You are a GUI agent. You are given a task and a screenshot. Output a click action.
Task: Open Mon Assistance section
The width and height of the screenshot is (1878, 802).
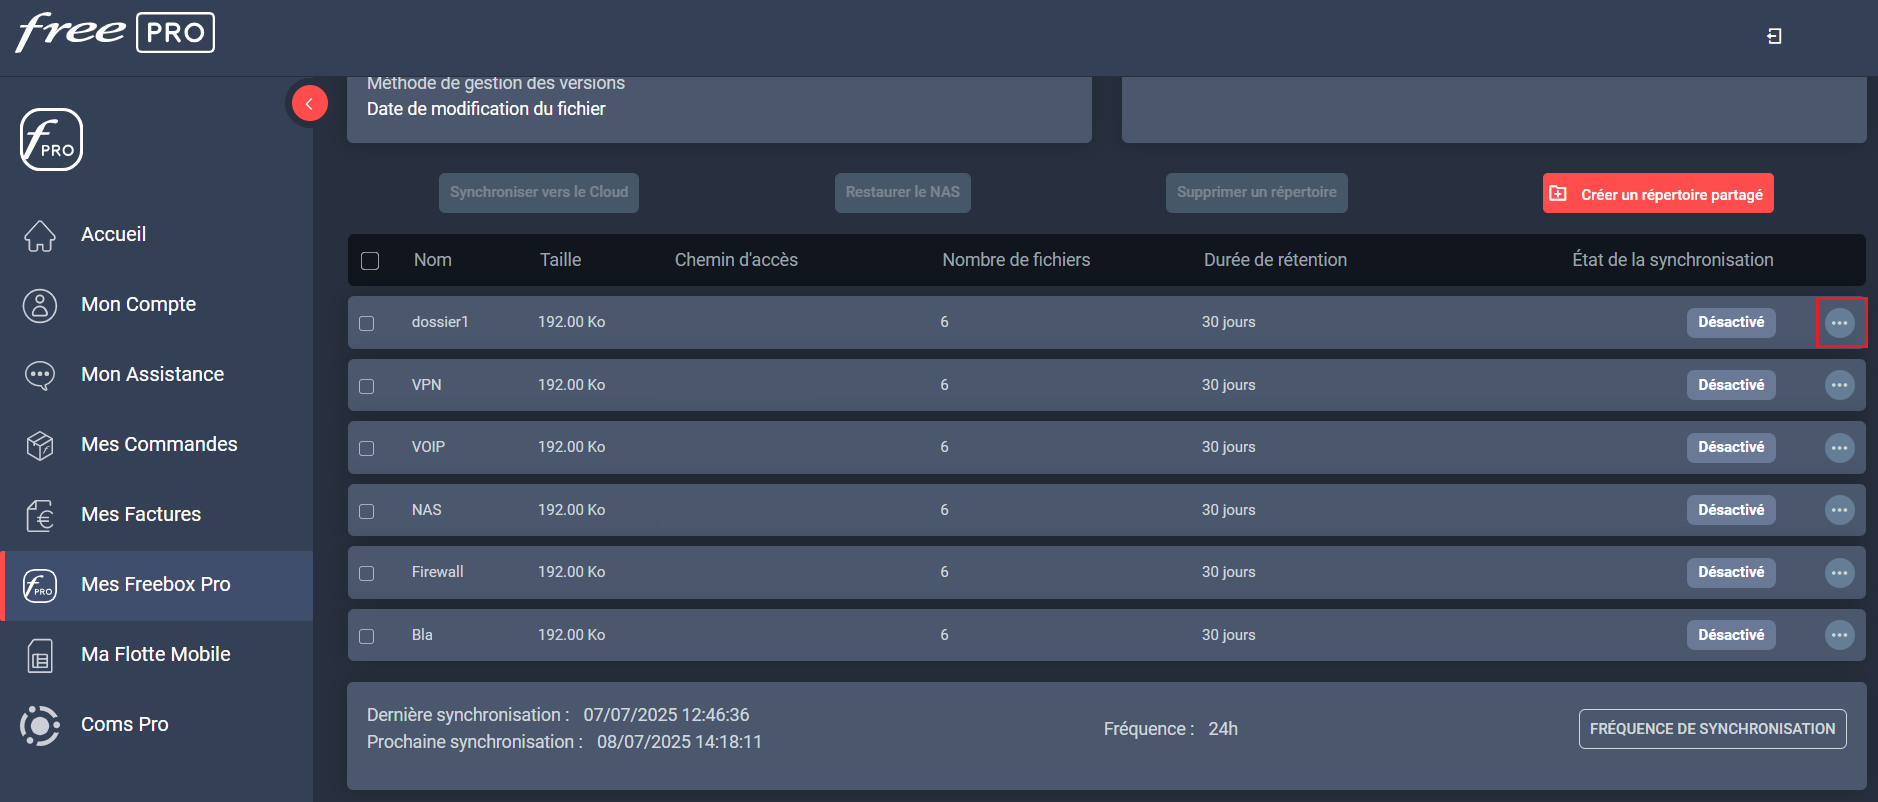tap(152, 374)
